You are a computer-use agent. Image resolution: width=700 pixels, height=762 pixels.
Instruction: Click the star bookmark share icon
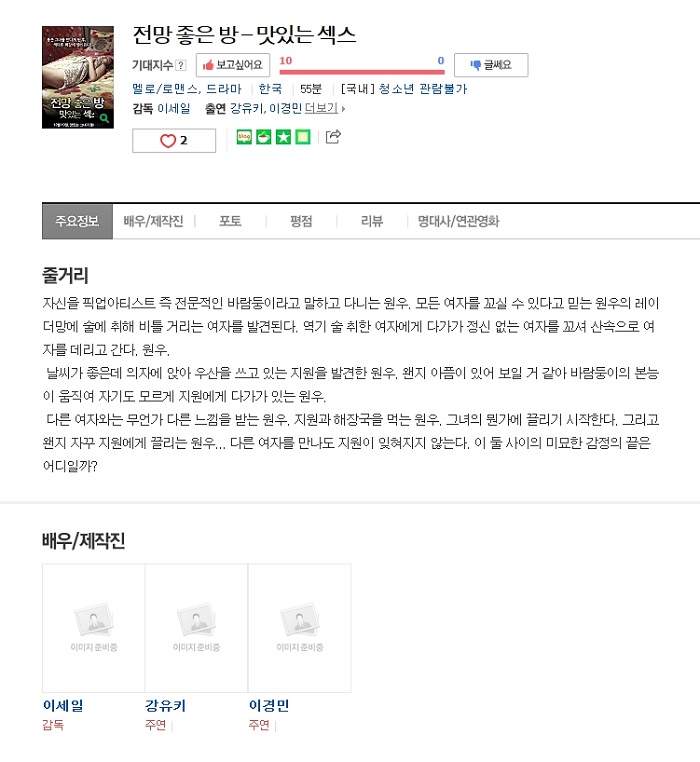click(283, 137)
